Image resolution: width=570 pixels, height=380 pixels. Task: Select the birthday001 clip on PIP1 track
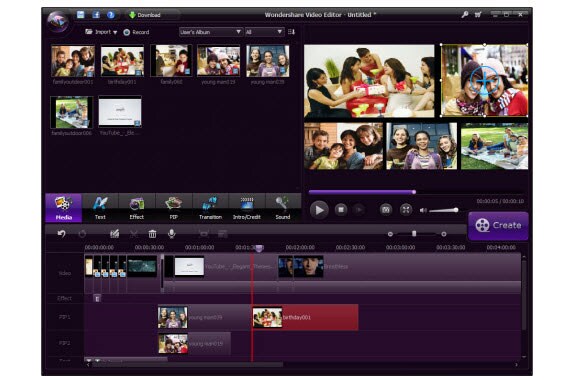tap(305, 317)
